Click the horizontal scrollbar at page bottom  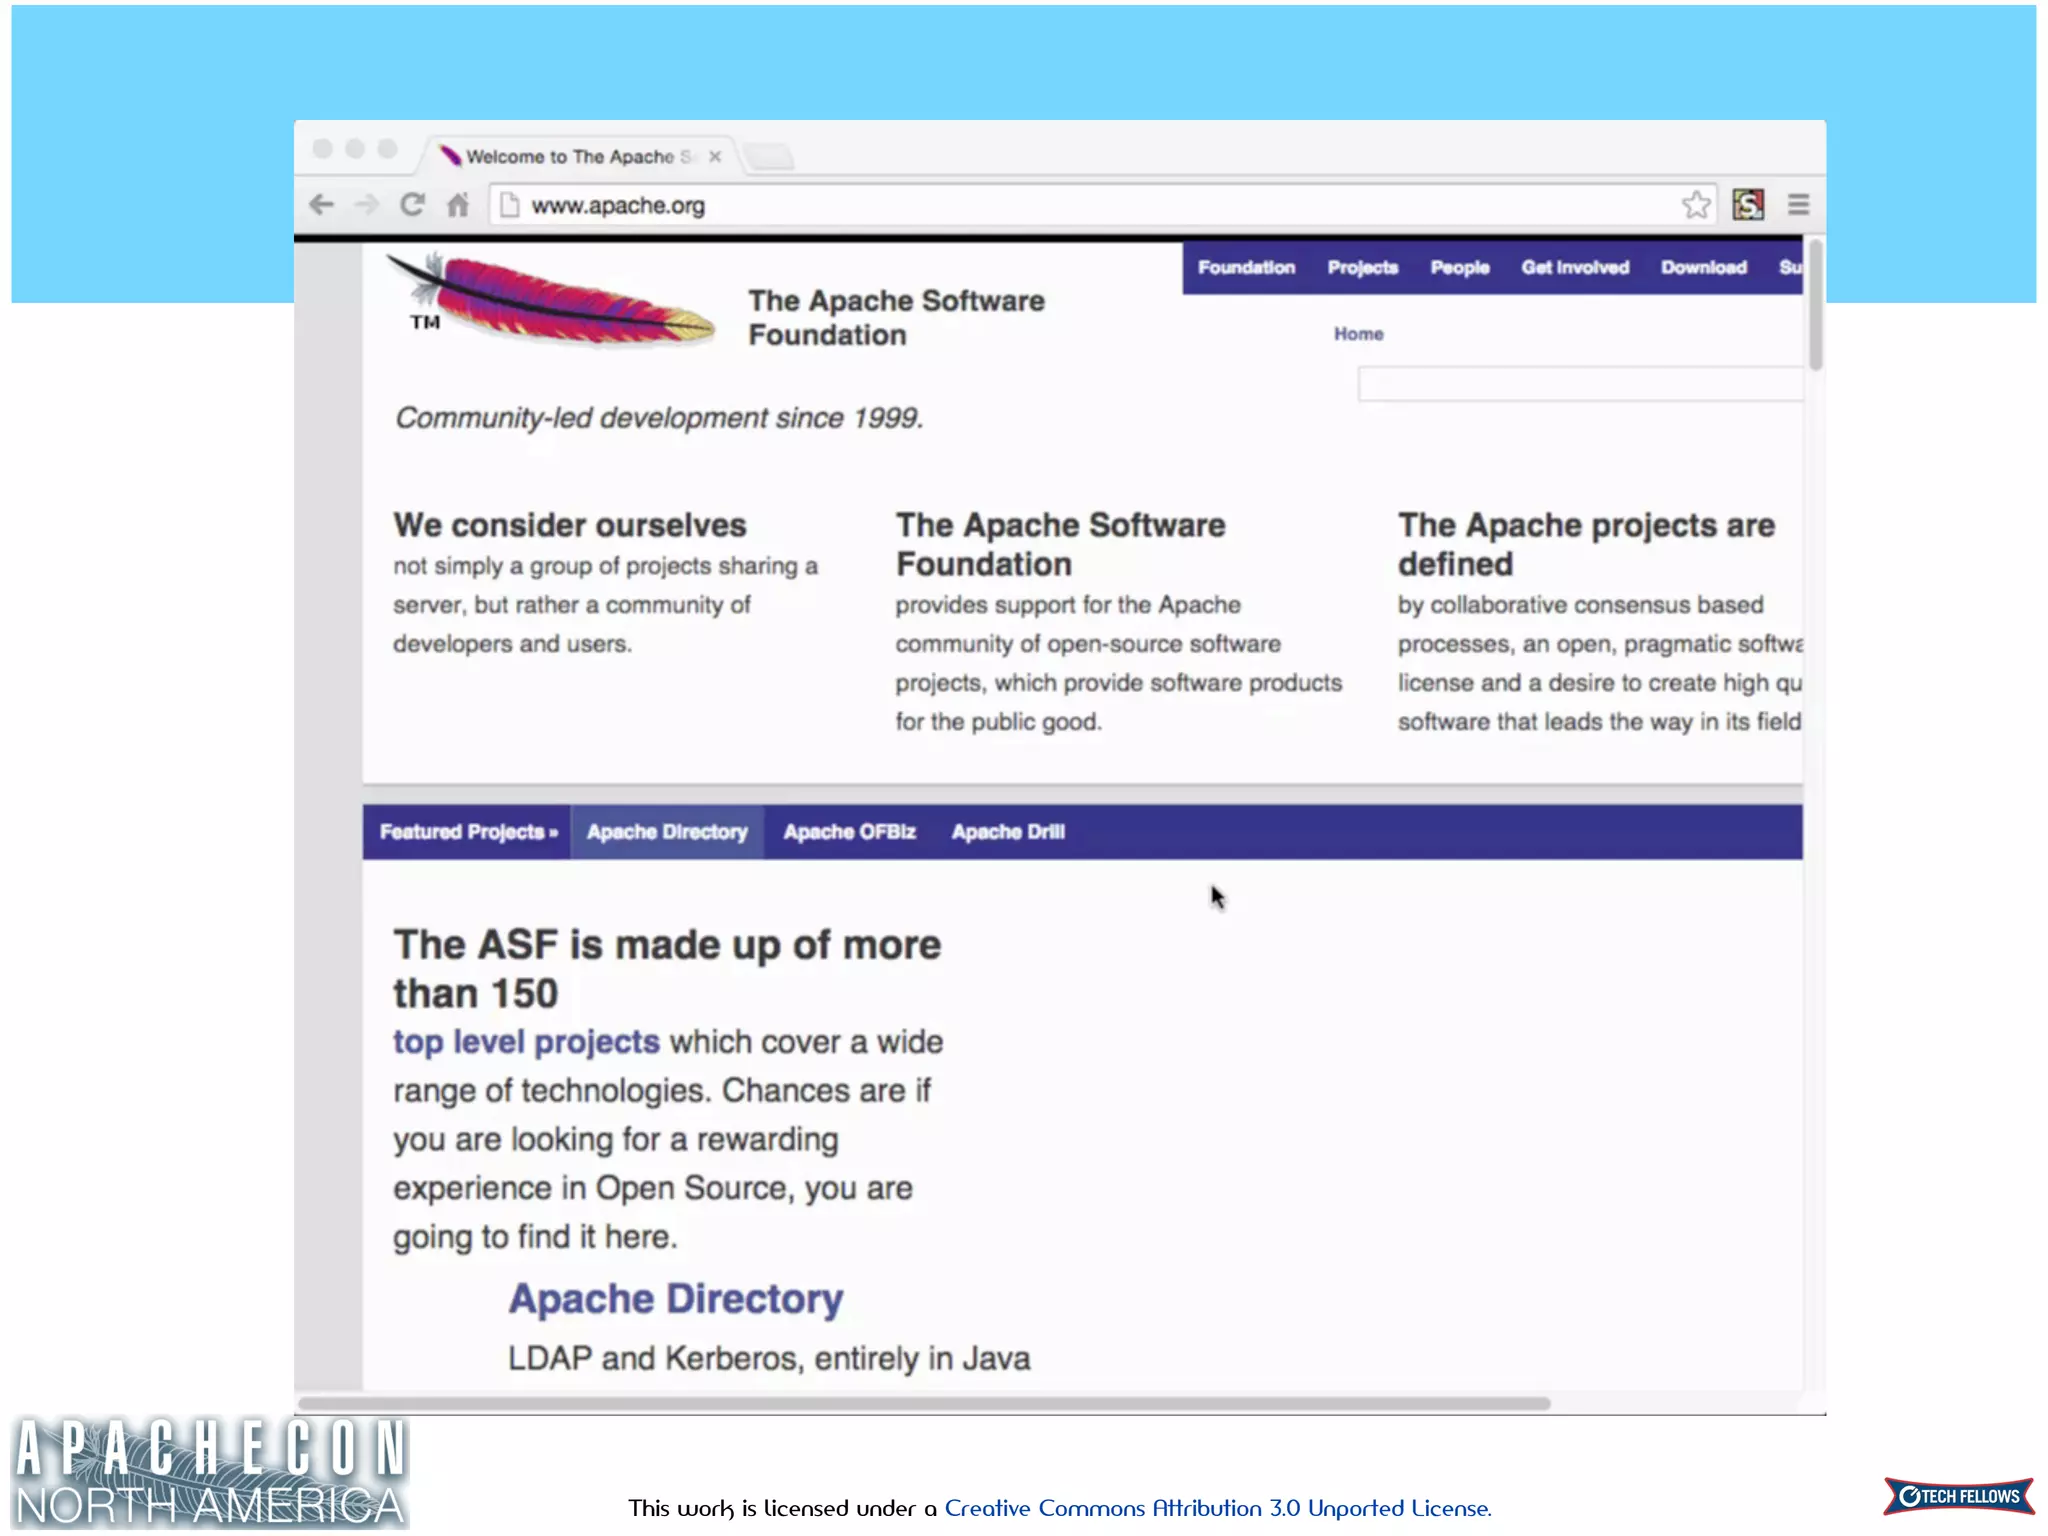924,1403
